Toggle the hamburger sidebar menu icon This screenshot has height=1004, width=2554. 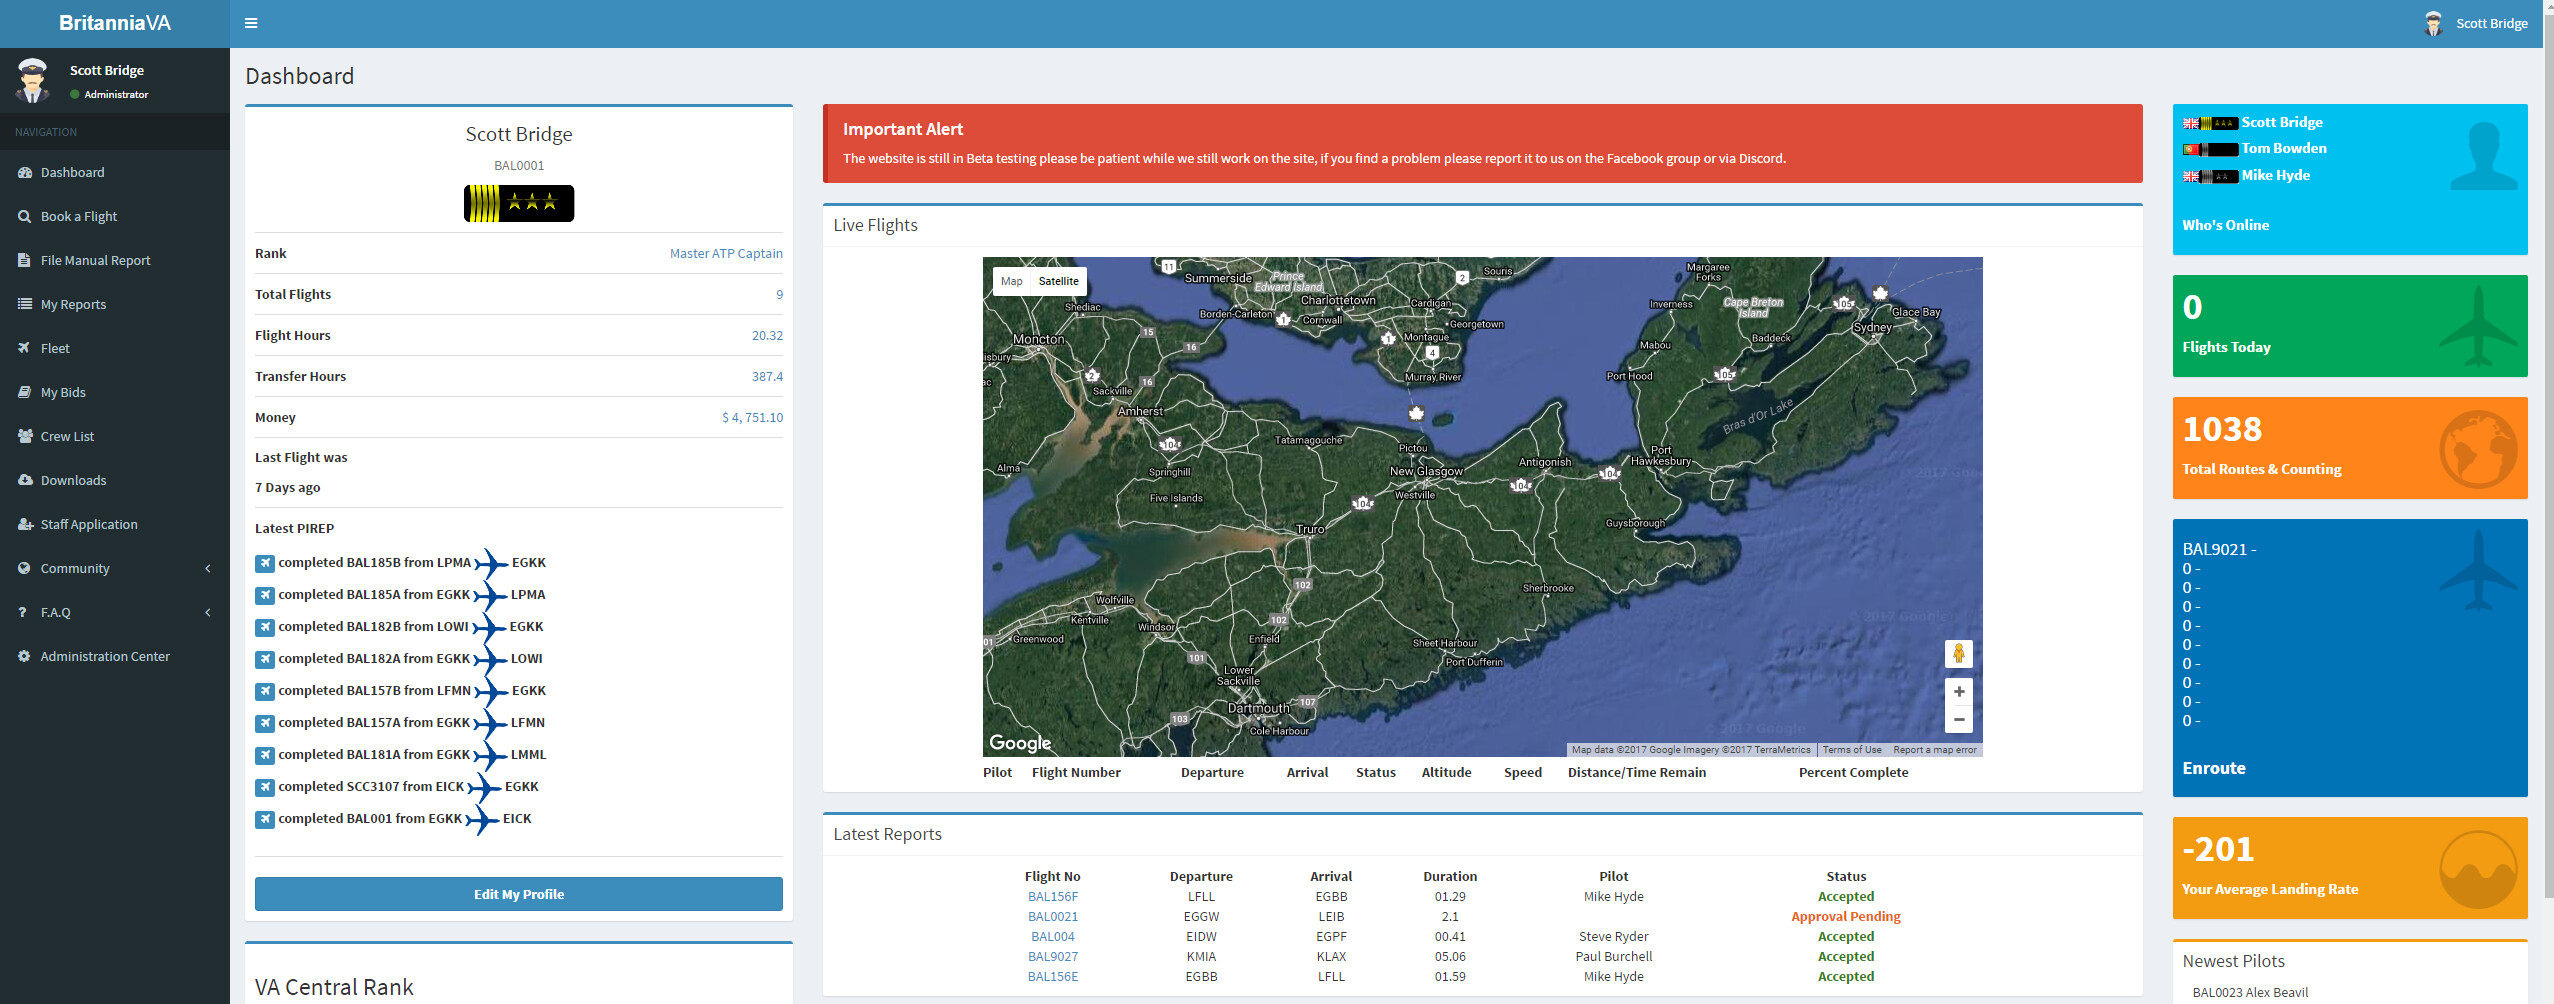pyautogui.click(x=251, y=23)
